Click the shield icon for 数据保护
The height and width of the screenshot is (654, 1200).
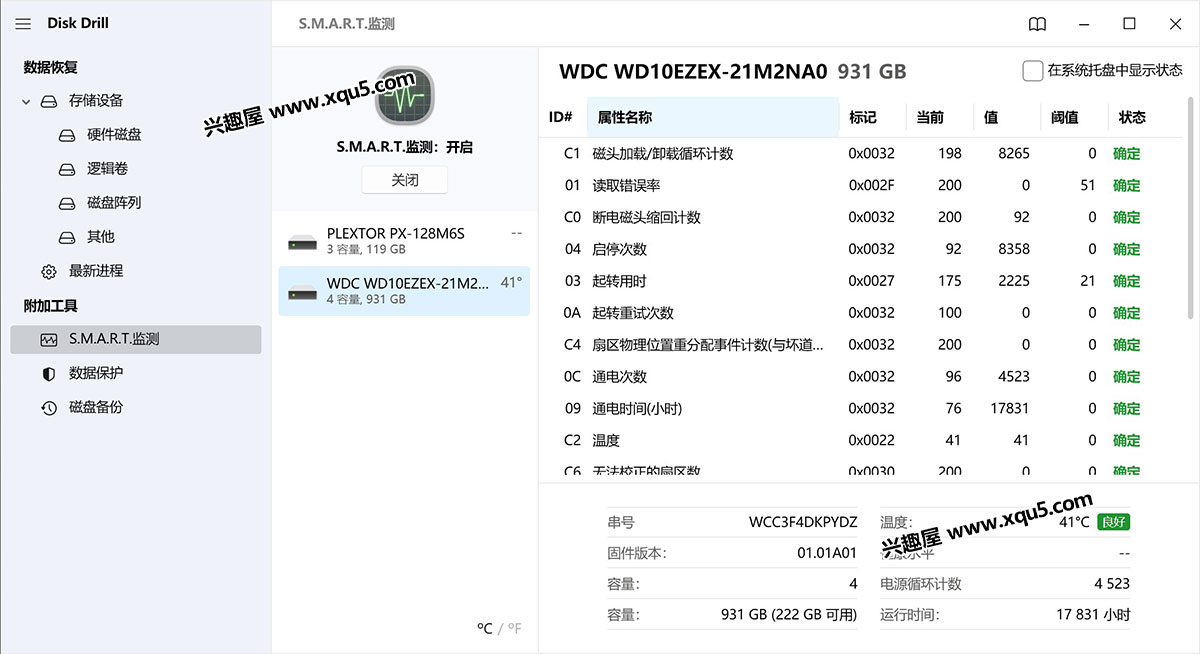pyautogui.click(x=49, y=374)
